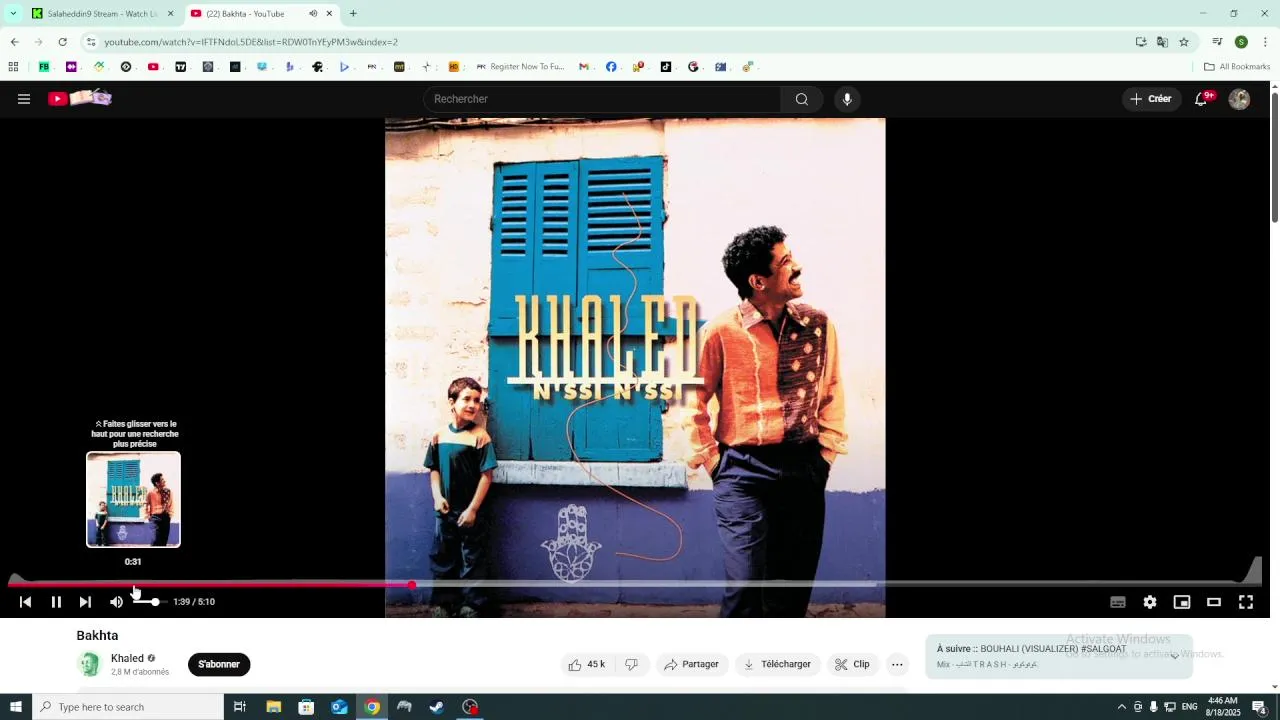1280x720 pixels.
Task: Click the S'abonner subscribe button
Action: coord(219,664)
